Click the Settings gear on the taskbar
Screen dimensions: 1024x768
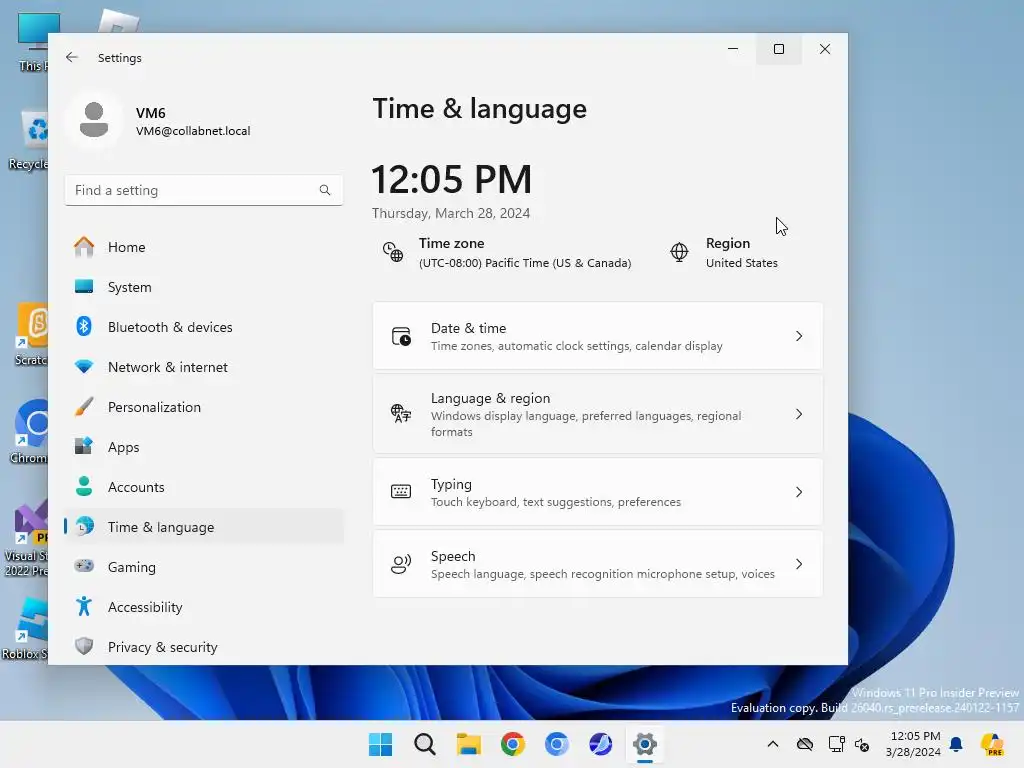pyautogui.click(x=645, y=744)
